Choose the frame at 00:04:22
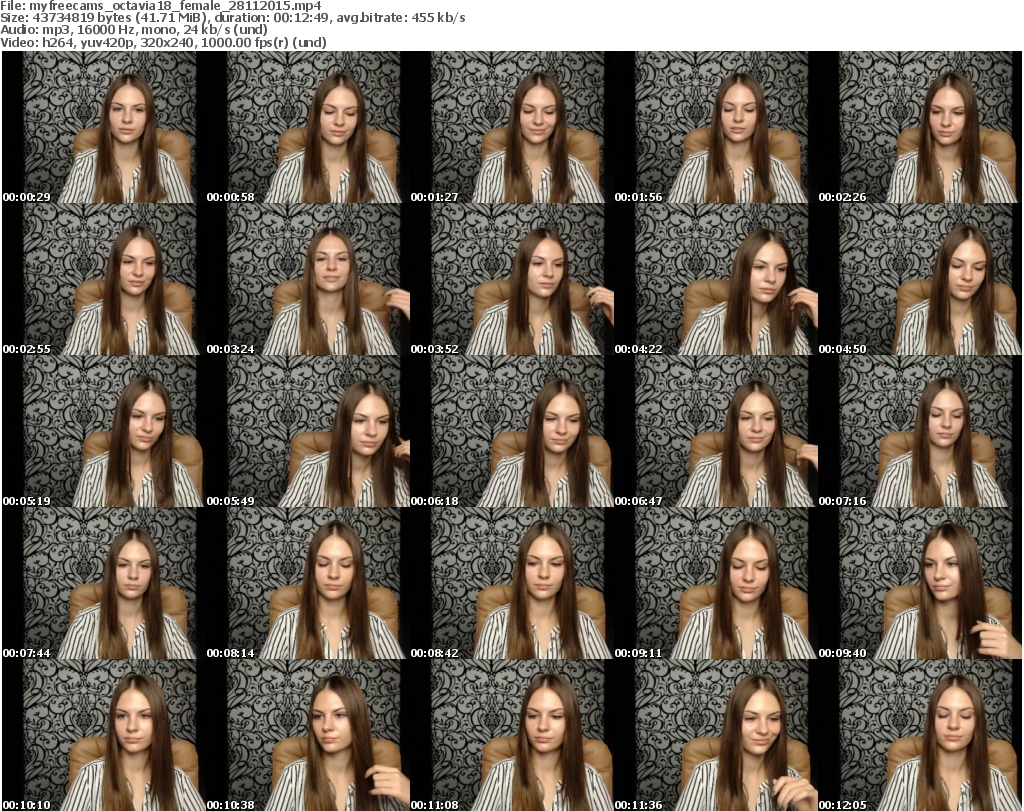The height and width of the screenshot is (811, 1024). (x=716, y=279)
